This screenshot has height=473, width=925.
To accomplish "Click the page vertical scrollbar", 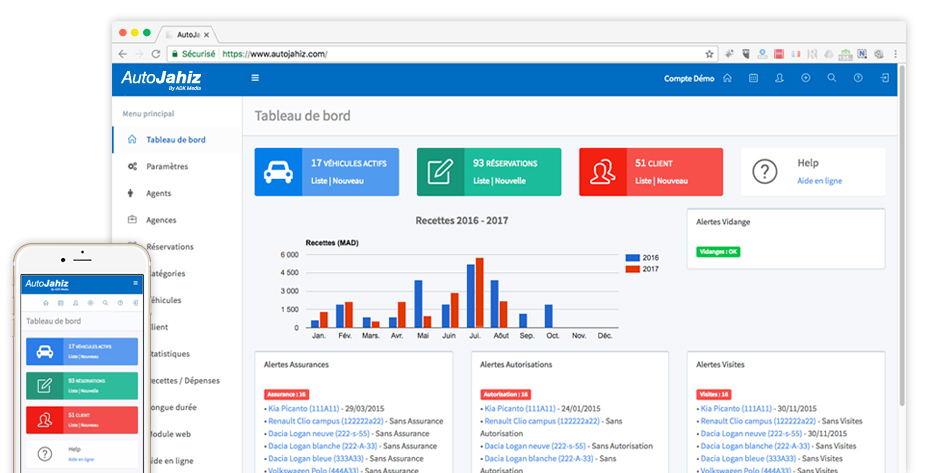I will tap(902, 236).
